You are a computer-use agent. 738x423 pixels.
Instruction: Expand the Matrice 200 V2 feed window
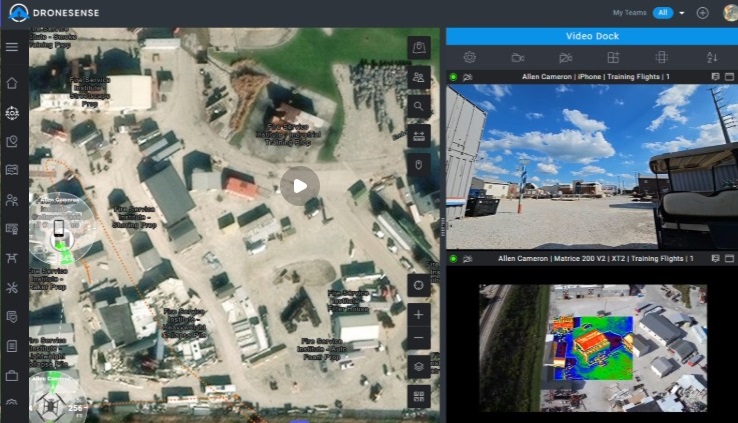tap(729, 258)
